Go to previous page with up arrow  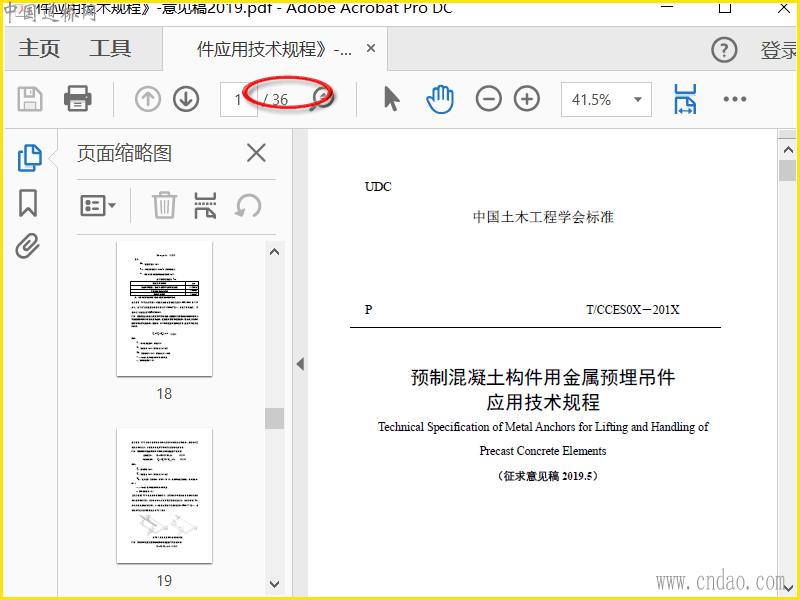pyautogui.click(x=148, y=99)
